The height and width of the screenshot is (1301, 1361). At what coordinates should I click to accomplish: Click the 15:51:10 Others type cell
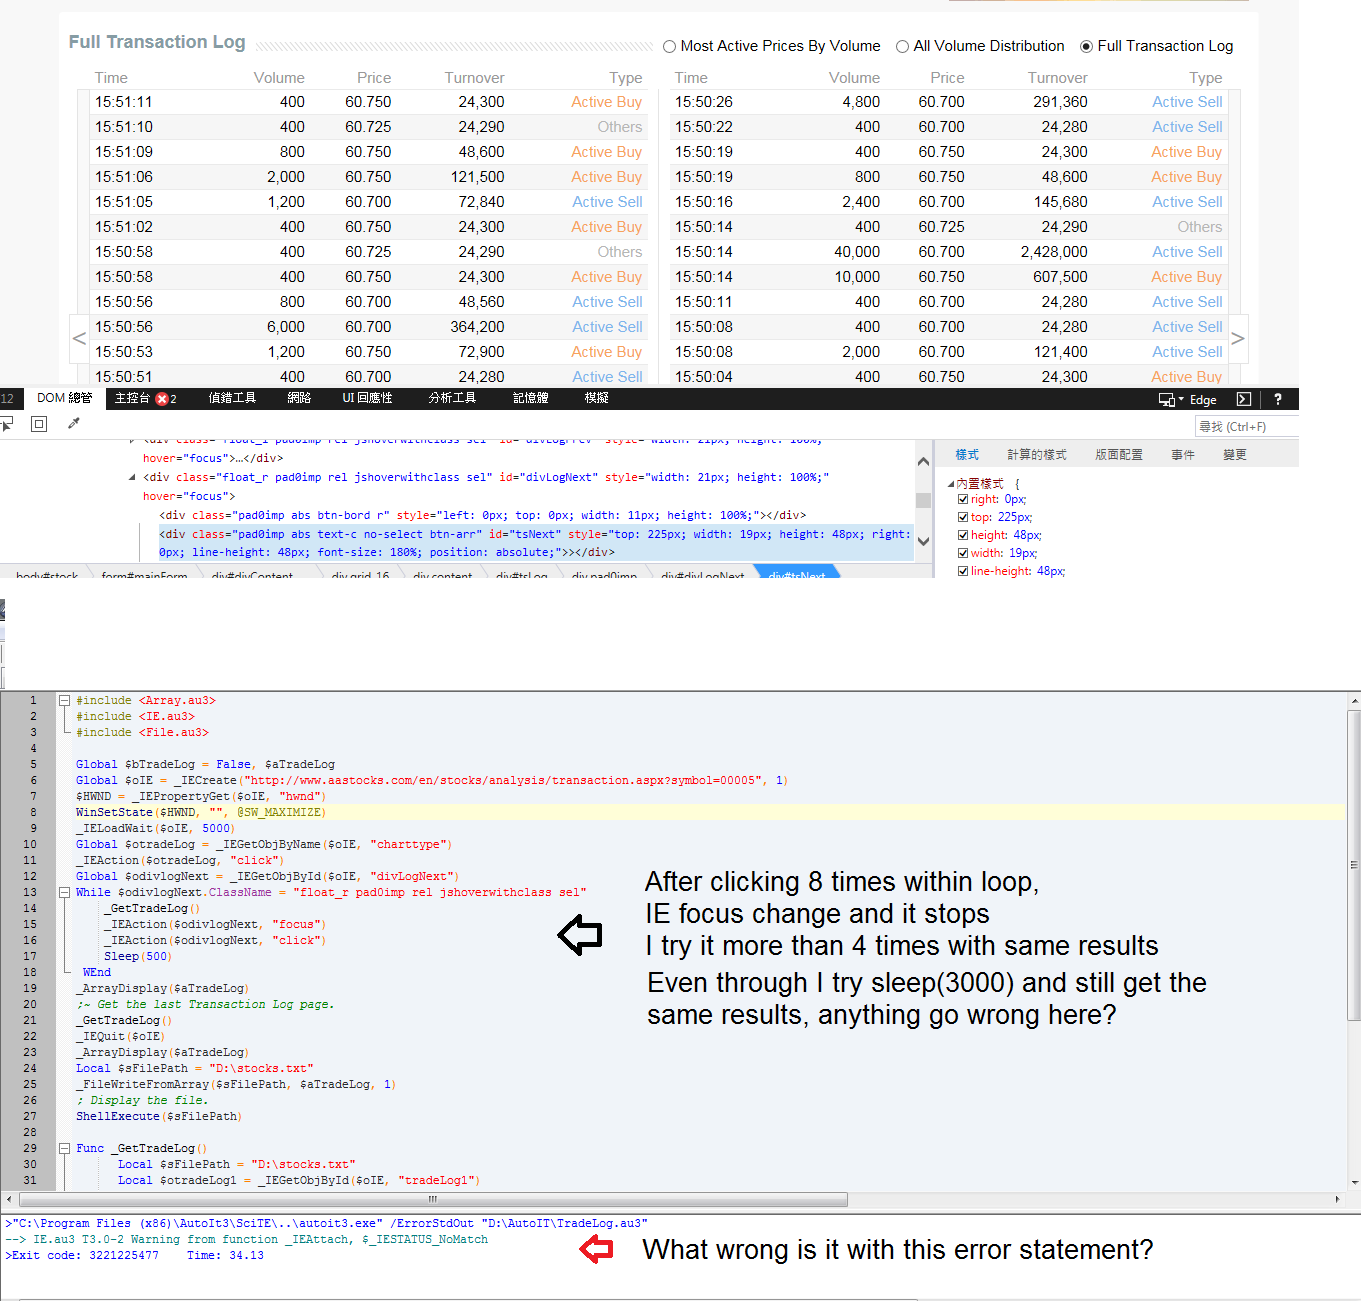click(620, 127)
